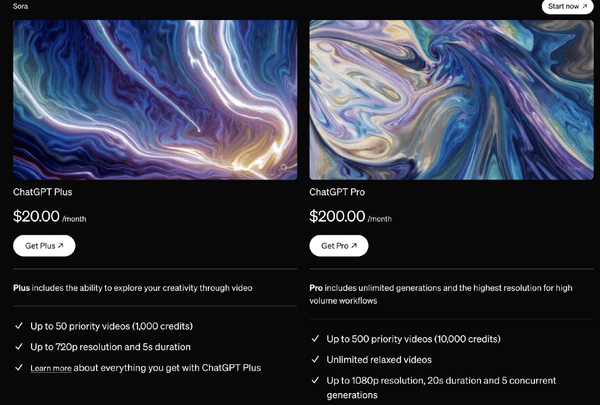This screenshot has height=405, width=600.
Task: Click the $200.00 per month price
Action: pos(351,216)
